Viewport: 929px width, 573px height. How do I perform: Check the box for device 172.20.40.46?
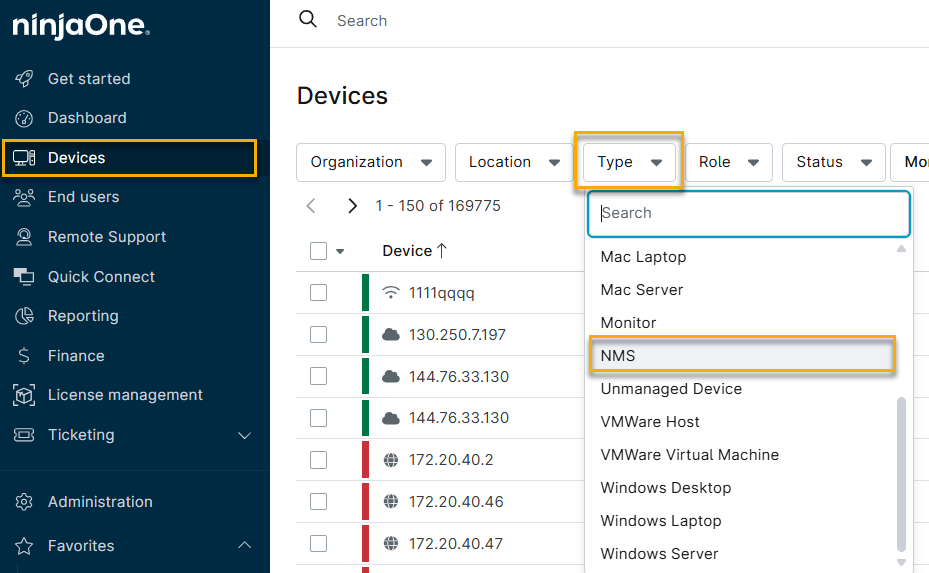tap(318, 501)
